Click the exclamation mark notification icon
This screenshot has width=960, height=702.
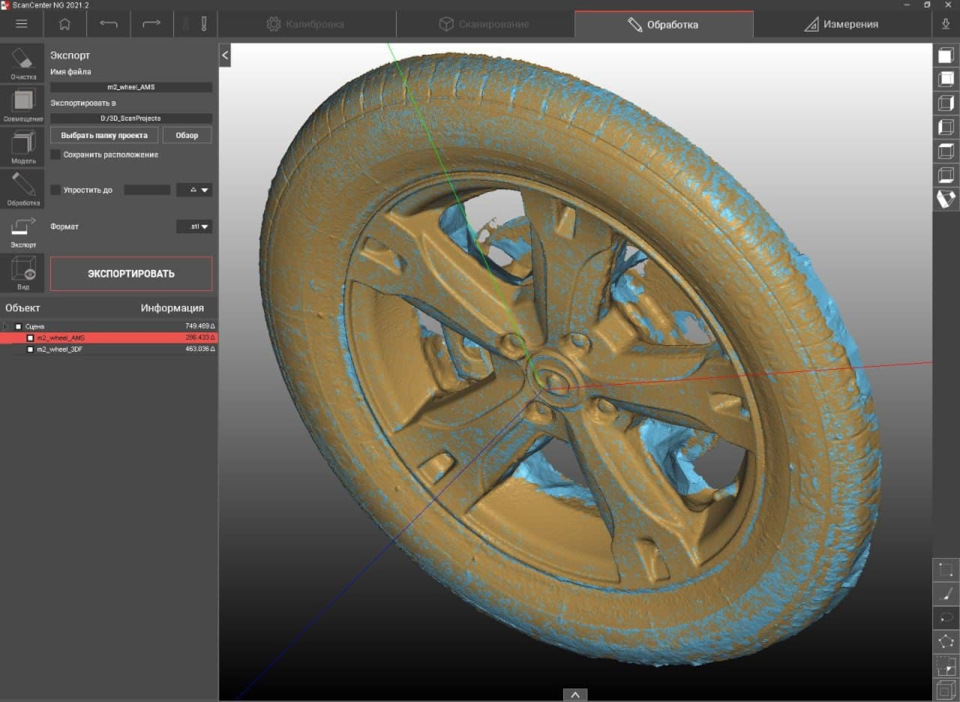pos(204,24)
